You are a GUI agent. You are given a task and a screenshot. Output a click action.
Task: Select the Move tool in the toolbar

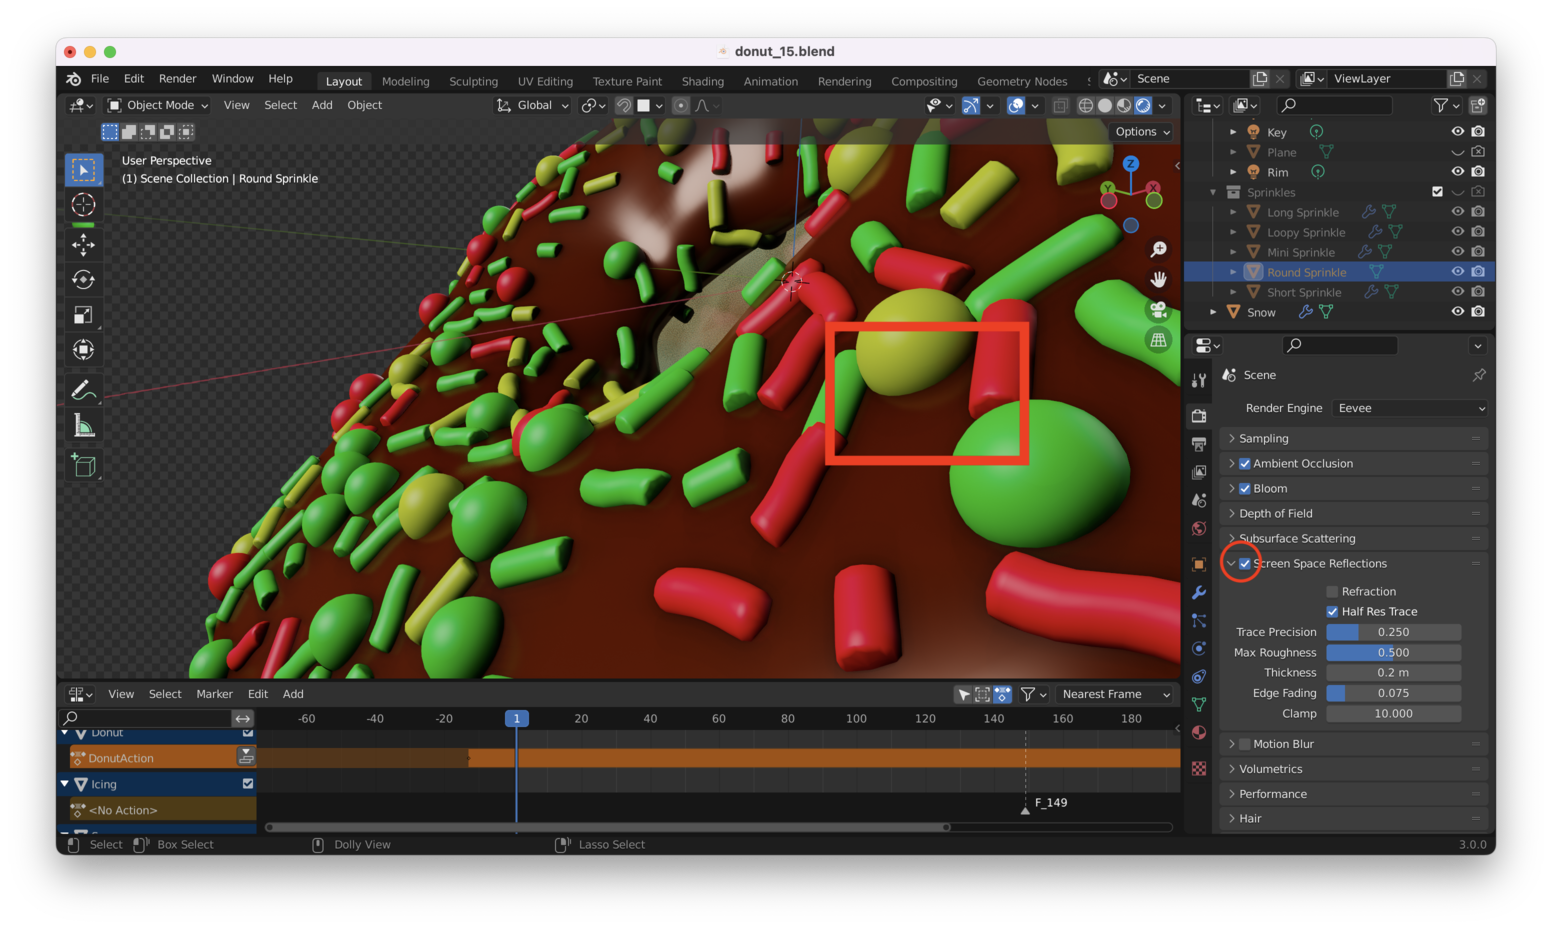tap(83, 243)
